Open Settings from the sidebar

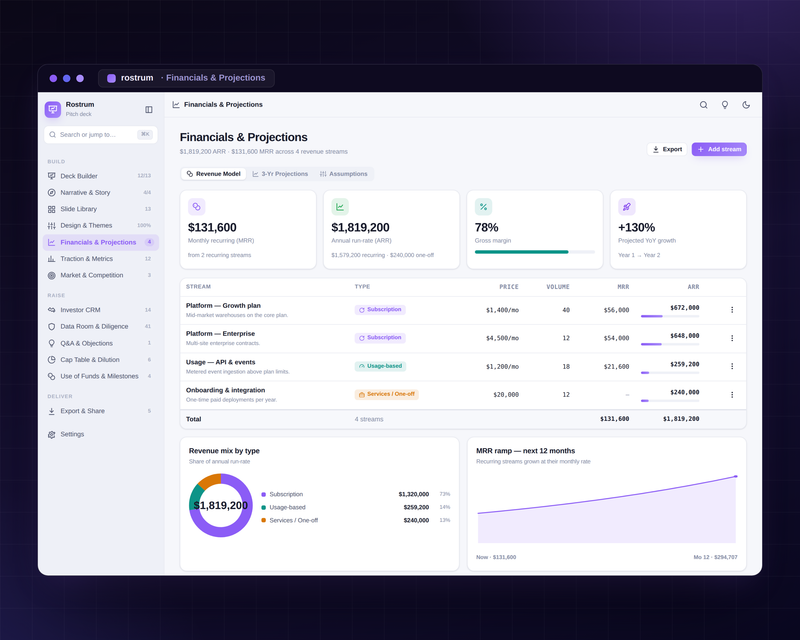[101, 434]
